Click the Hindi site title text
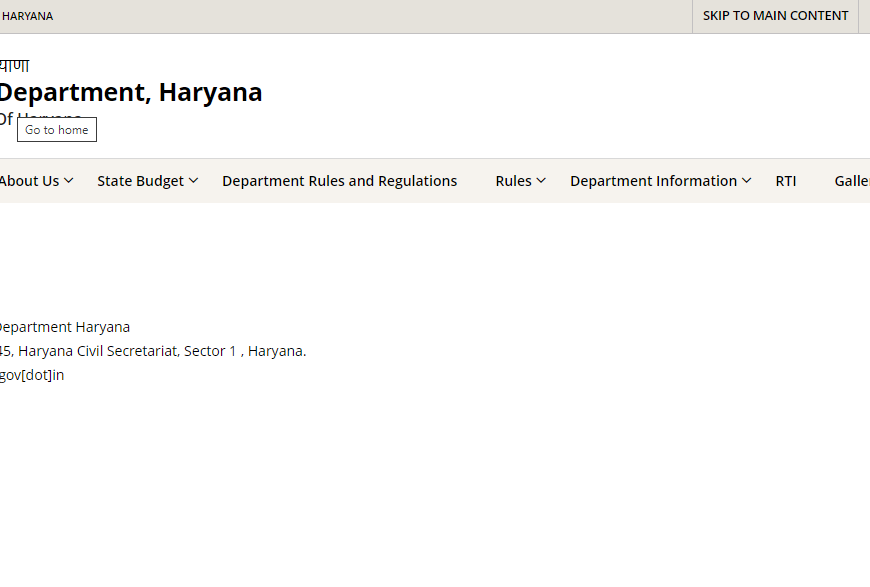Screen dimensions: 870x587 pyautogui.click(x=14, y=66)
